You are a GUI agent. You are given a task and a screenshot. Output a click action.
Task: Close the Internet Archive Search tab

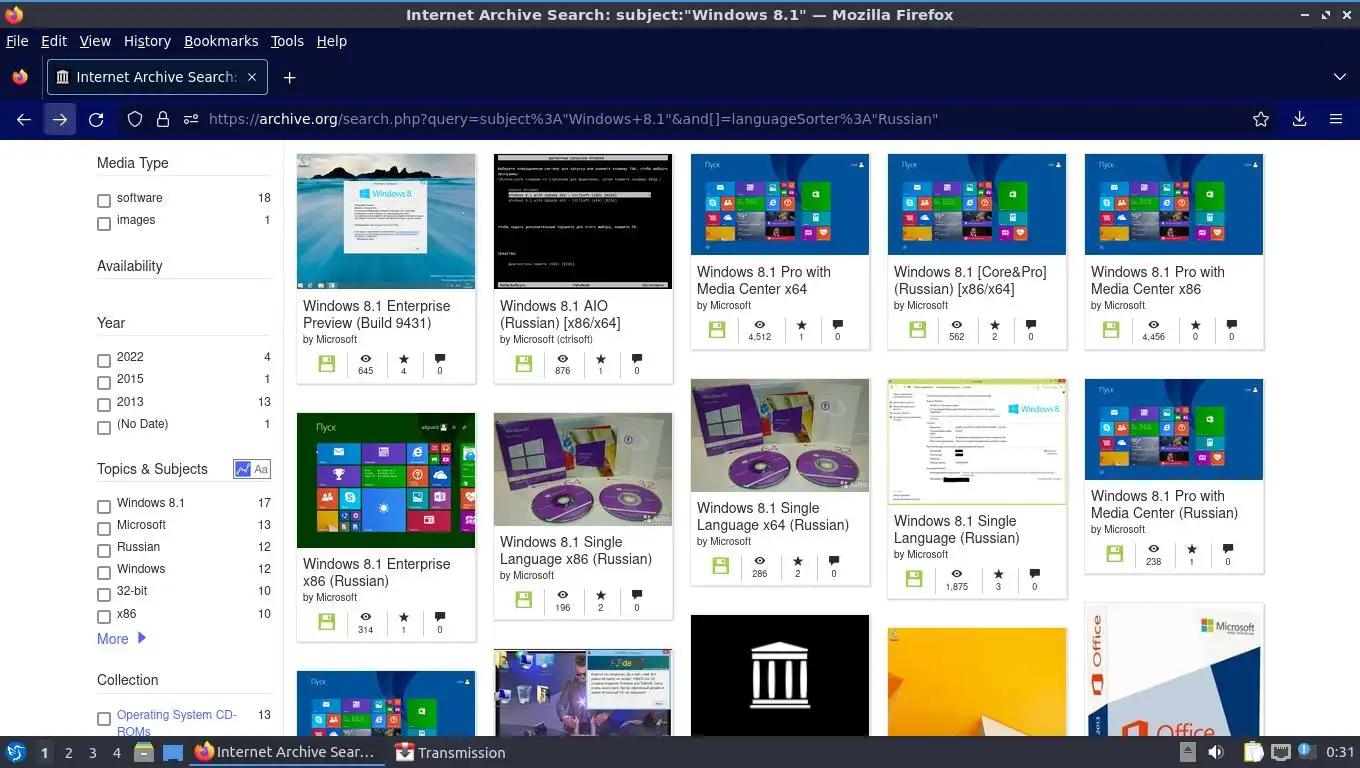point(252,77)
